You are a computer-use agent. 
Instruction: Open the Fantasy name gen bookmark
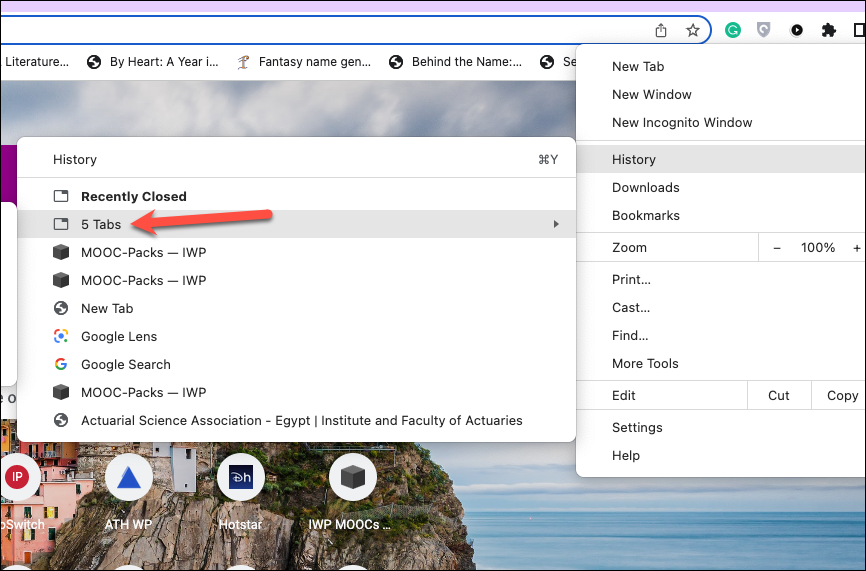pyautogui.click(x=304, y=62)
